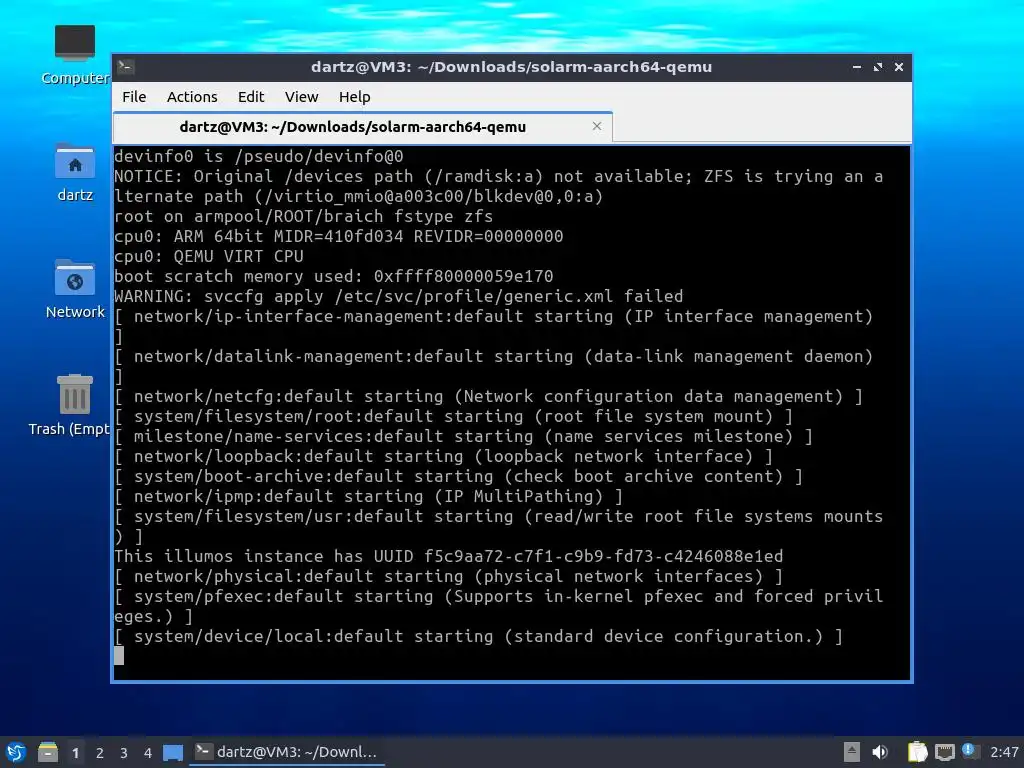The height and width of the screenshot is (768, 1024).
Task: Open the Actions menu
Action: click(192, 97)
